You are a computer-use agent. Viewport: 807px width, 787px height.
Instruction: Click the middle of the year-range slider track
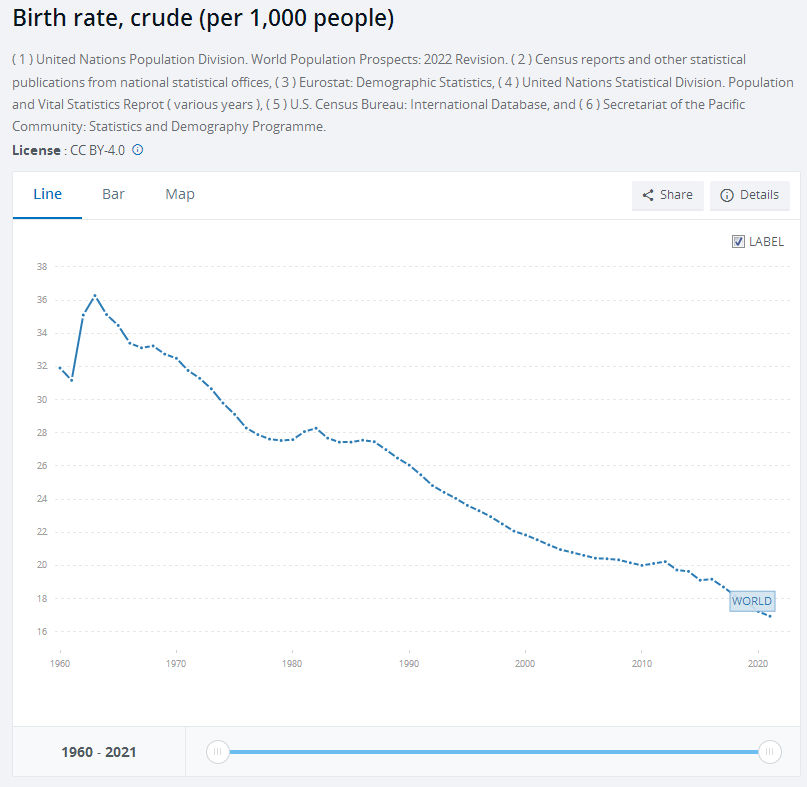pyautogui.click(x=493, y=751)
